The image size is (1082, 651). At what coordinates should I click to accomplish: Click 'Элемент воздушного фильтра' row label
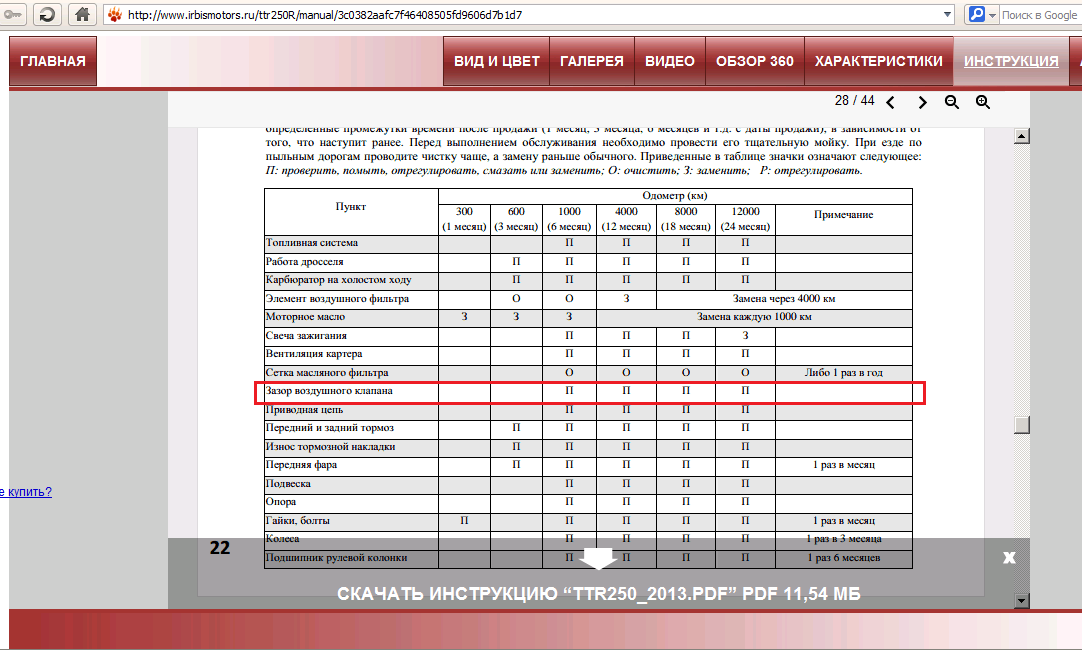coord(337,299)
